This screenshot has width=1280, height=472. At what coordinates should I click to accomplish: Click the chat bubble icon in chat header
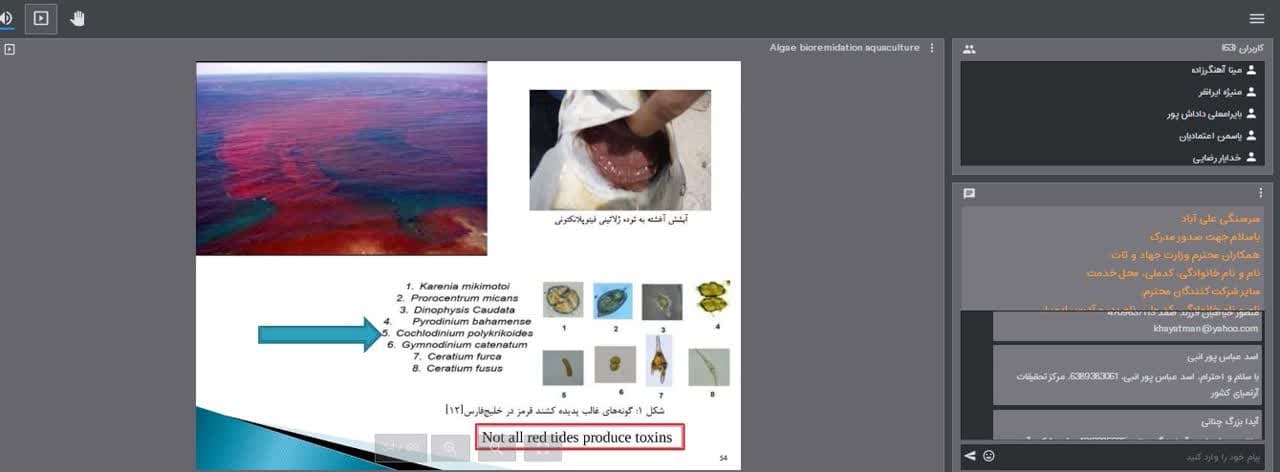(969, 193)
